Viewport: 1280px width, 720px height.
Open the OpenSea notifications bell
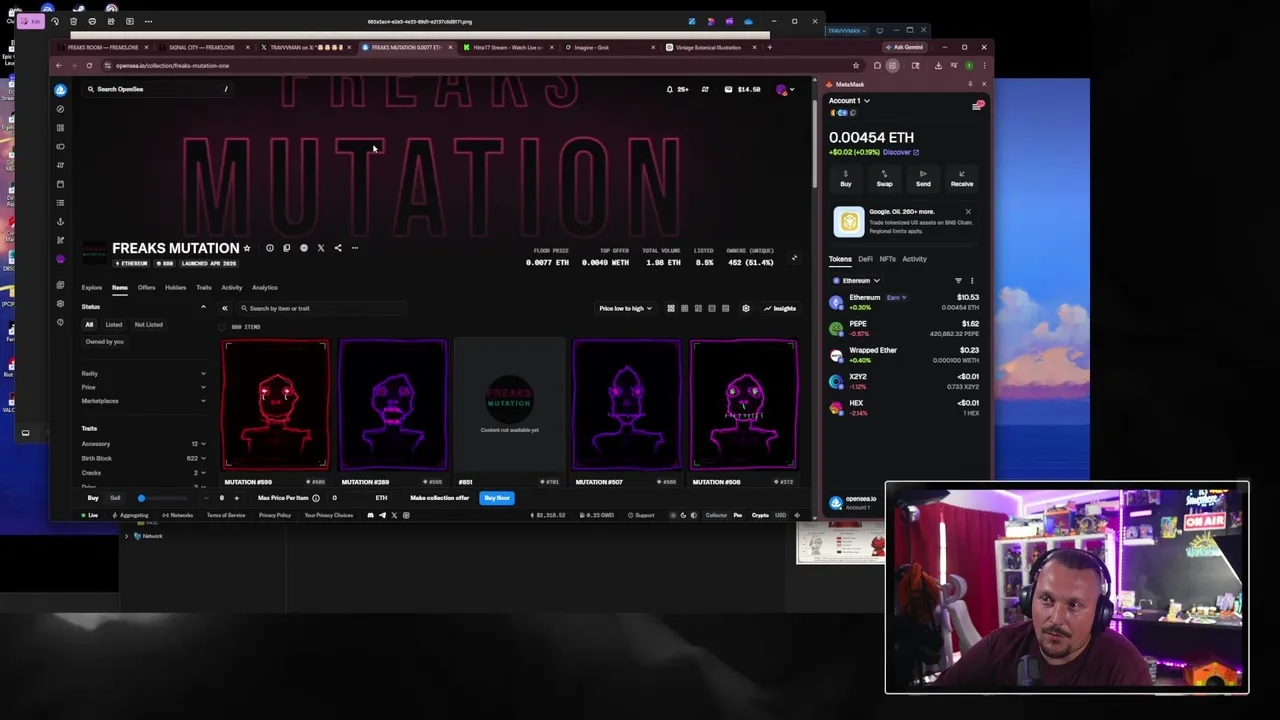coord(670,89)
